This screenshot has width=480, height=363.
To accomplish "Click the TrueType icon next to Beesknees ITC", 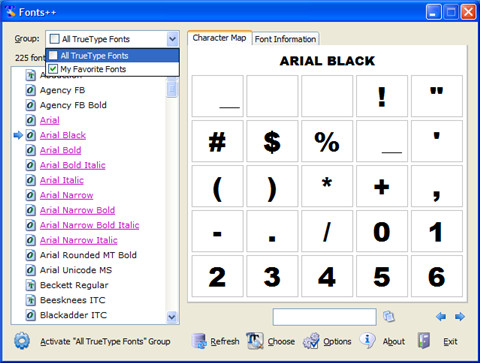I will (30, 300).
